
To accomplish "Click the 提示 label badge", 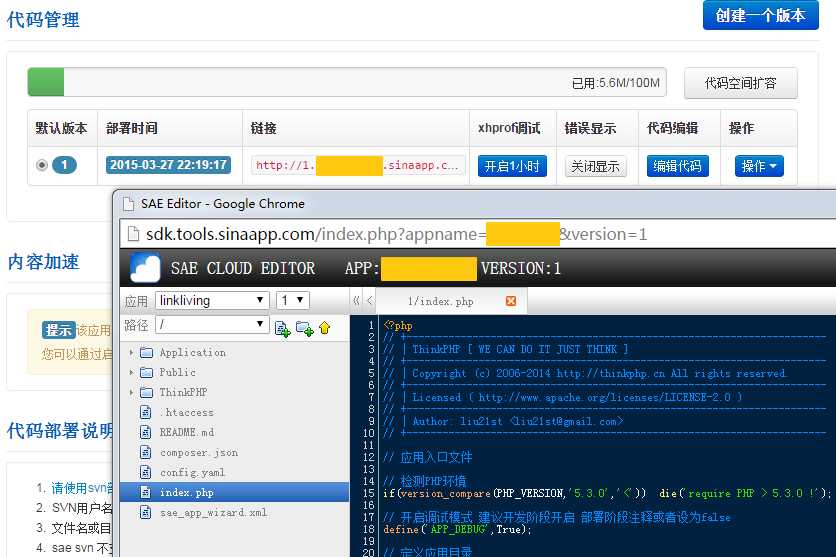I will pyautogui.click(x=58, y=330).
